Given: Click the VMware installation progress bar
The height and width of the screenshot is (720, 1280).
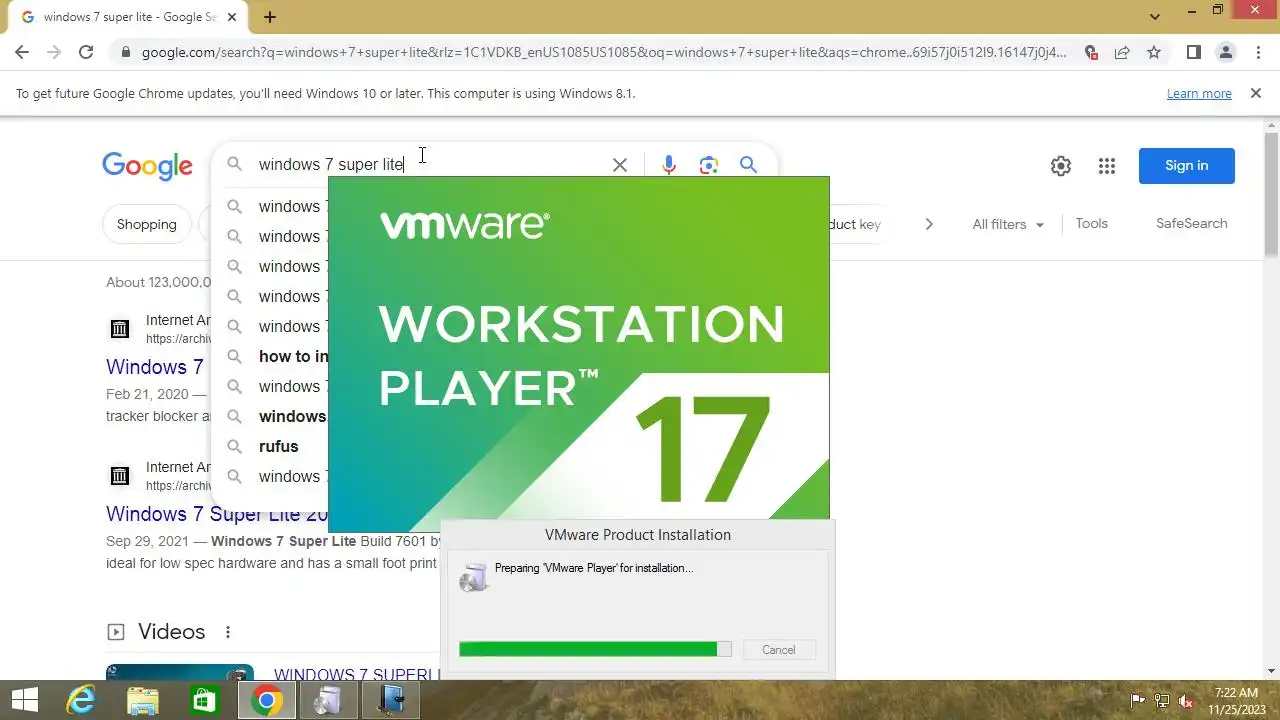Looking at the screenshot, I should tap(595, 650).
